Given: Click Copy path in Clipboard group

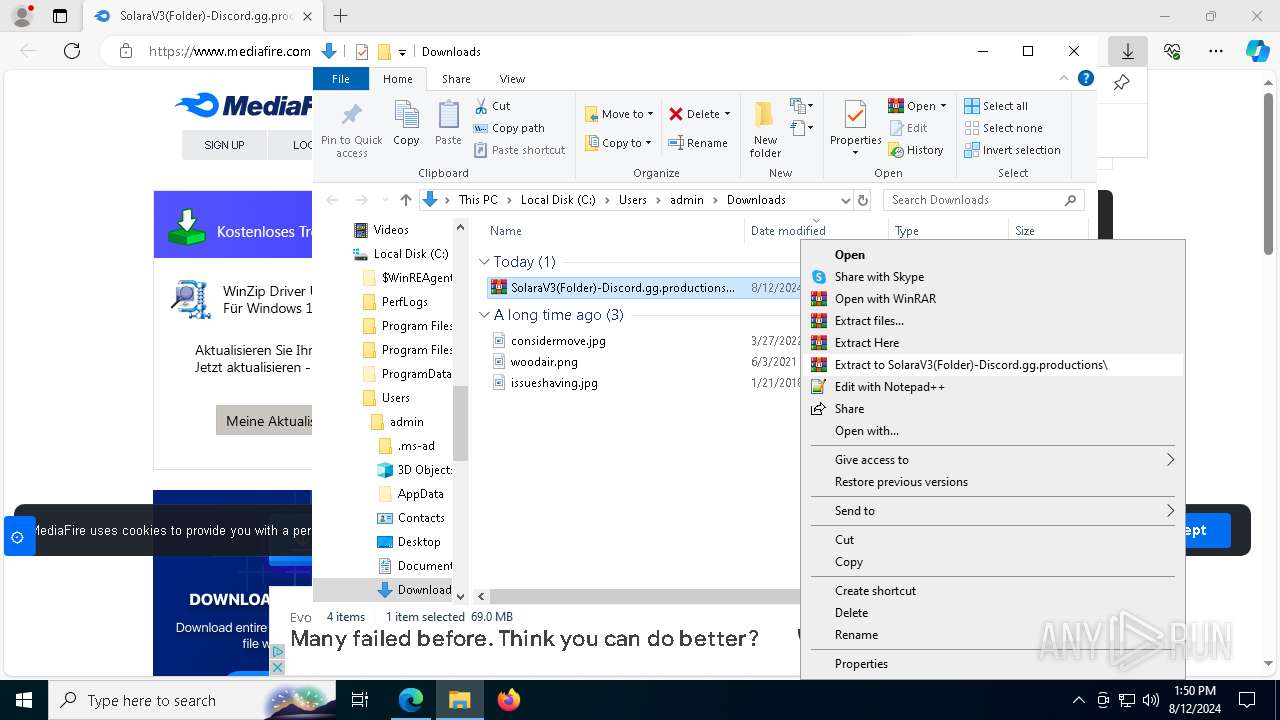Looking at the screenshot, I should click(509, 128).
